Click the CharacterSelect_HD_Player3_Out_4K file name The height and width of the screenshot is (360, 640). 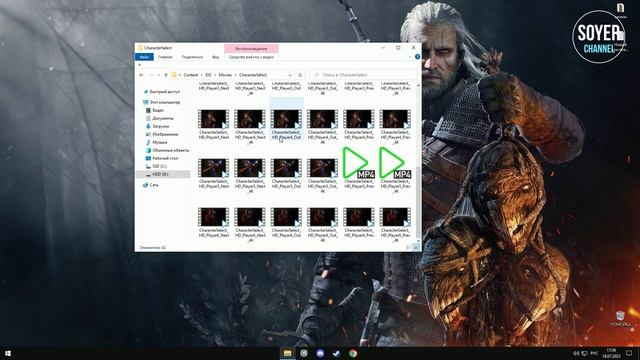[x=322, y=88]
